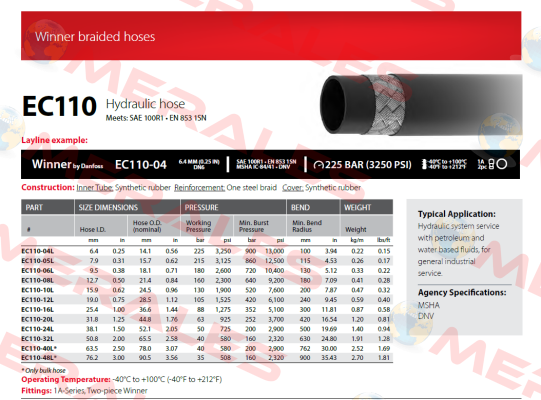Select part number EC110-06L
The width and height of the screenshot is (541, 400).
pyautogui.click(x=38, y=271)
